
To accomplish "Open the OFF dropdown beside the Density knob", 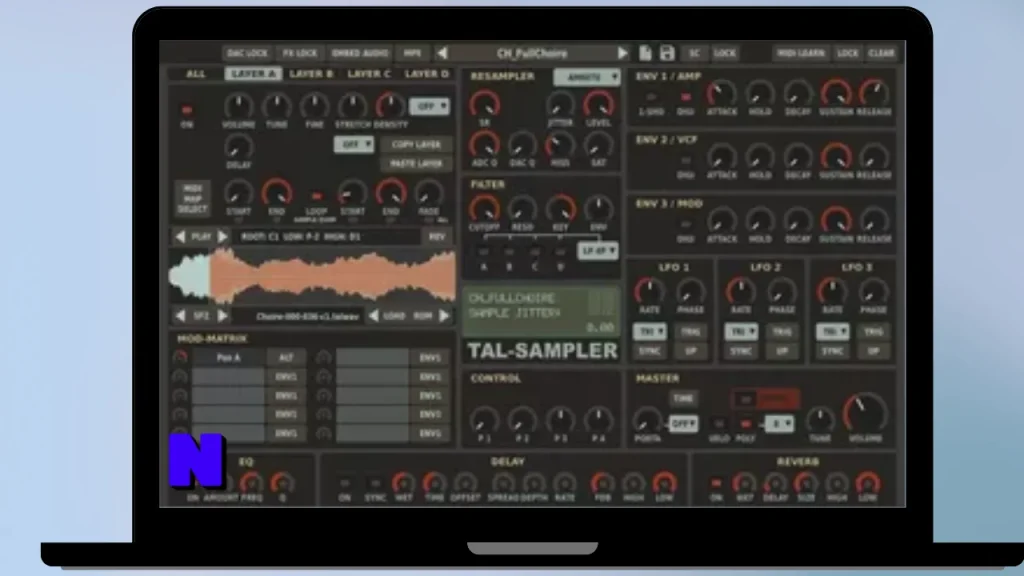I will (x=429, y=106).
